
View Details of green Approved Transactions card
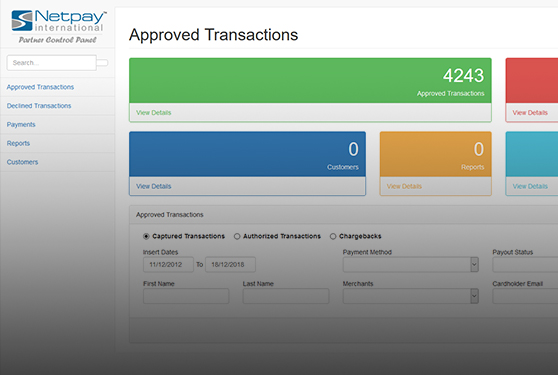pos(153,113)
